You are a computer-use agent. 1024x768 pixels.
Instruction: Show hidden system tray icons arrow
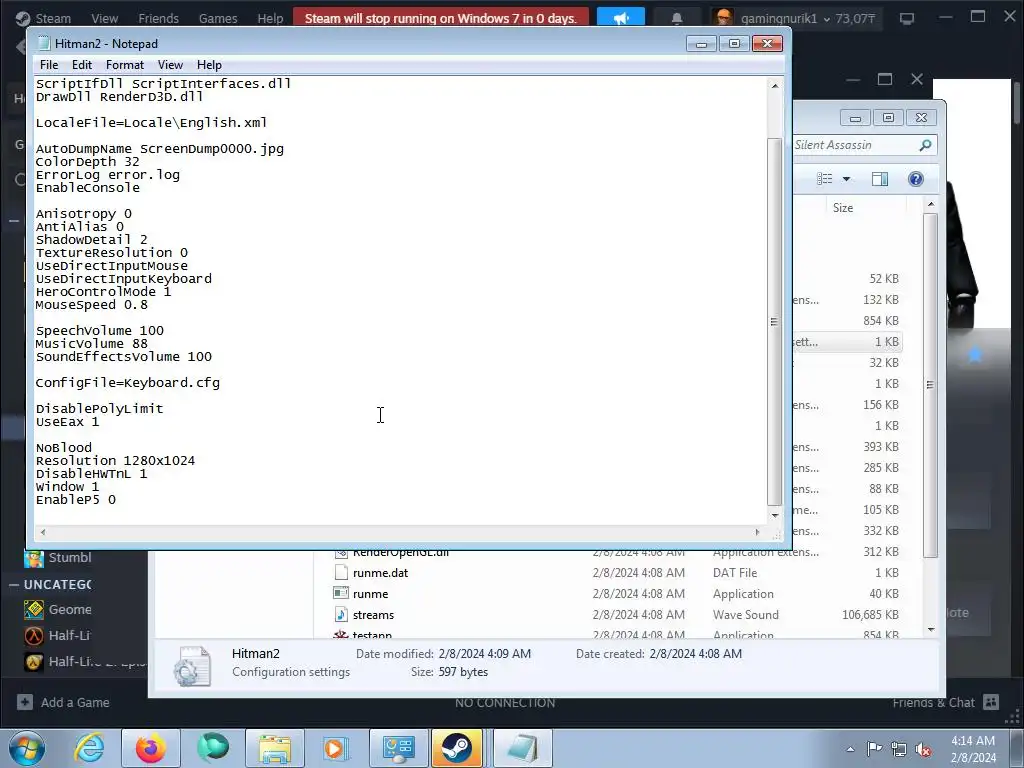coord(850,749)
